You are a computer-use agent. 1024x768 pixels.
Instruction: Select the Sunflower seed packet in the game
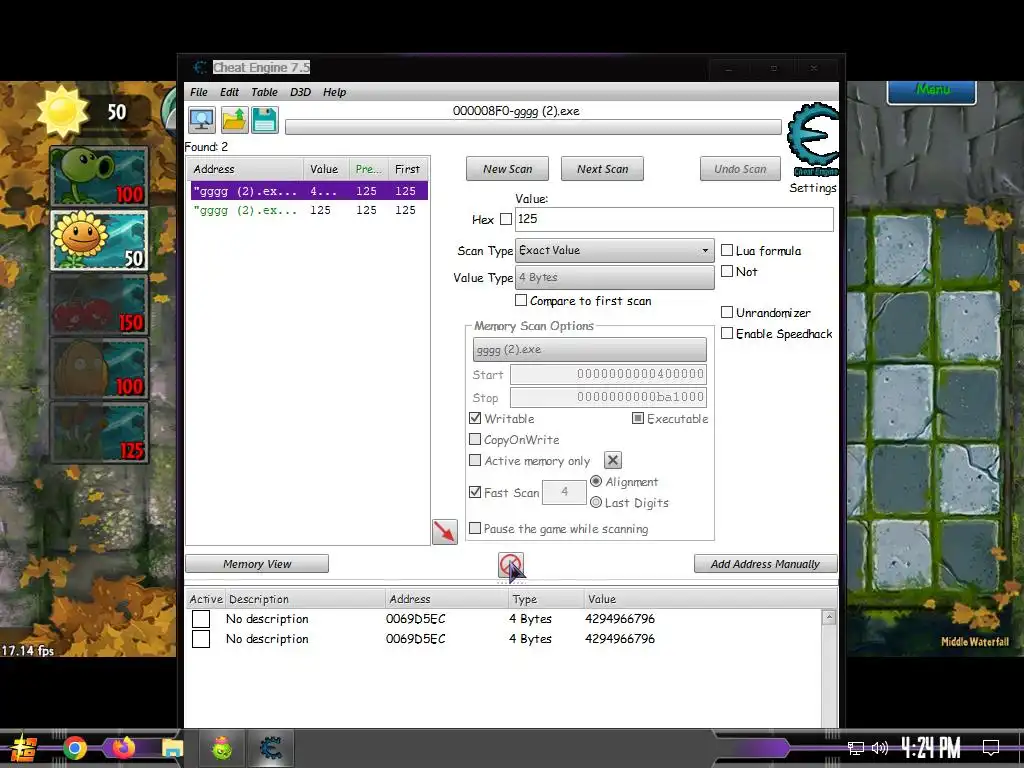pos(99,240)
